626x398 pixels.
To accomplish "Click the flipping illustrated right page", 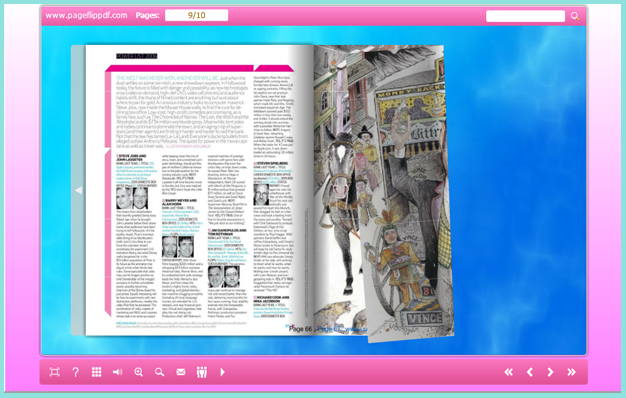I will pyautogui.click(x=407, y=194).
